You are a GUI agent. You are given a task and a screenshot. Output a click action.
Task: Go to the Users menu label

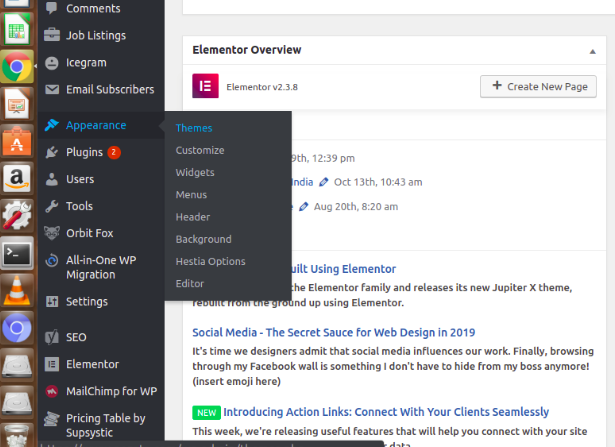click(x=80, y=179)
